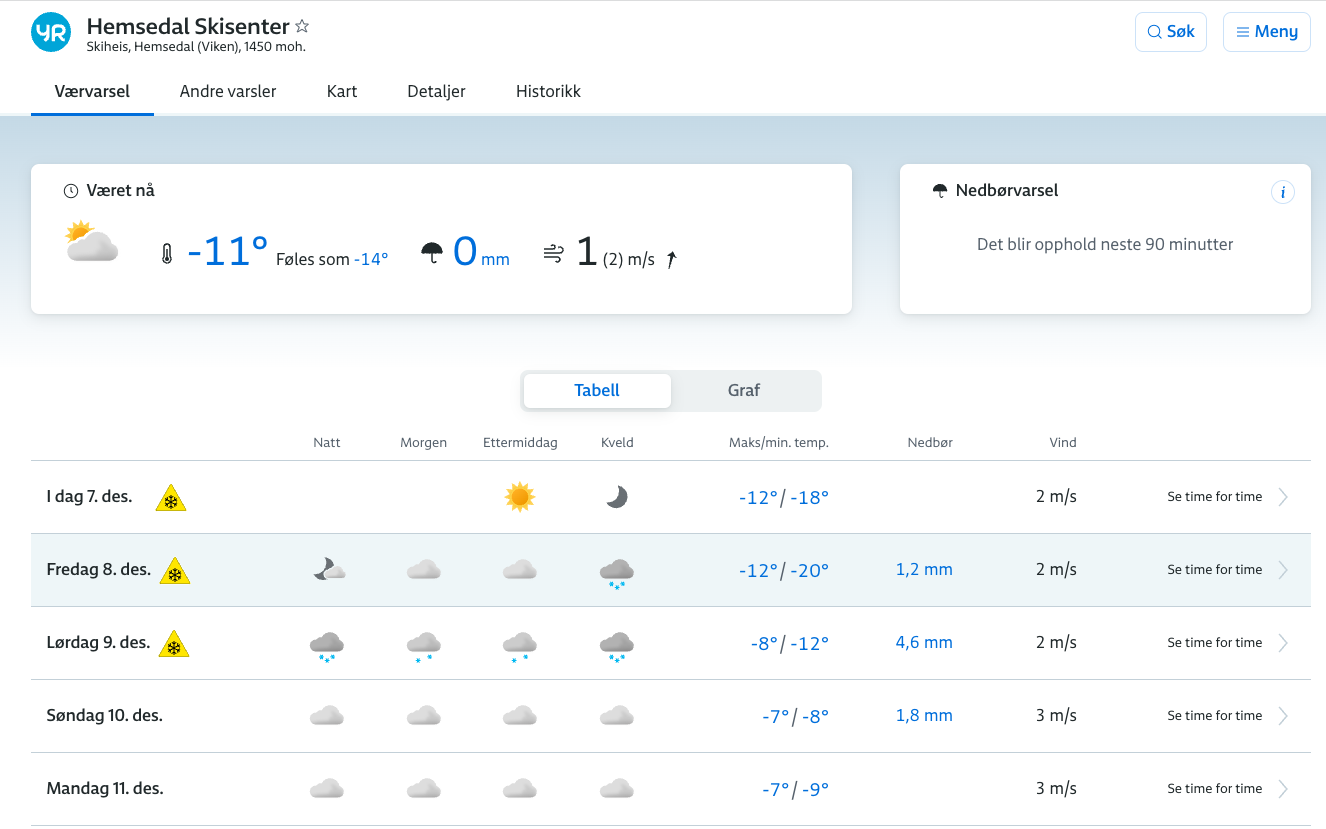Image resolution: width=1326 pixels, height=829 pixels.
Task: Click the sunny afternoon icon for today
Action: (x=520, y=497)
